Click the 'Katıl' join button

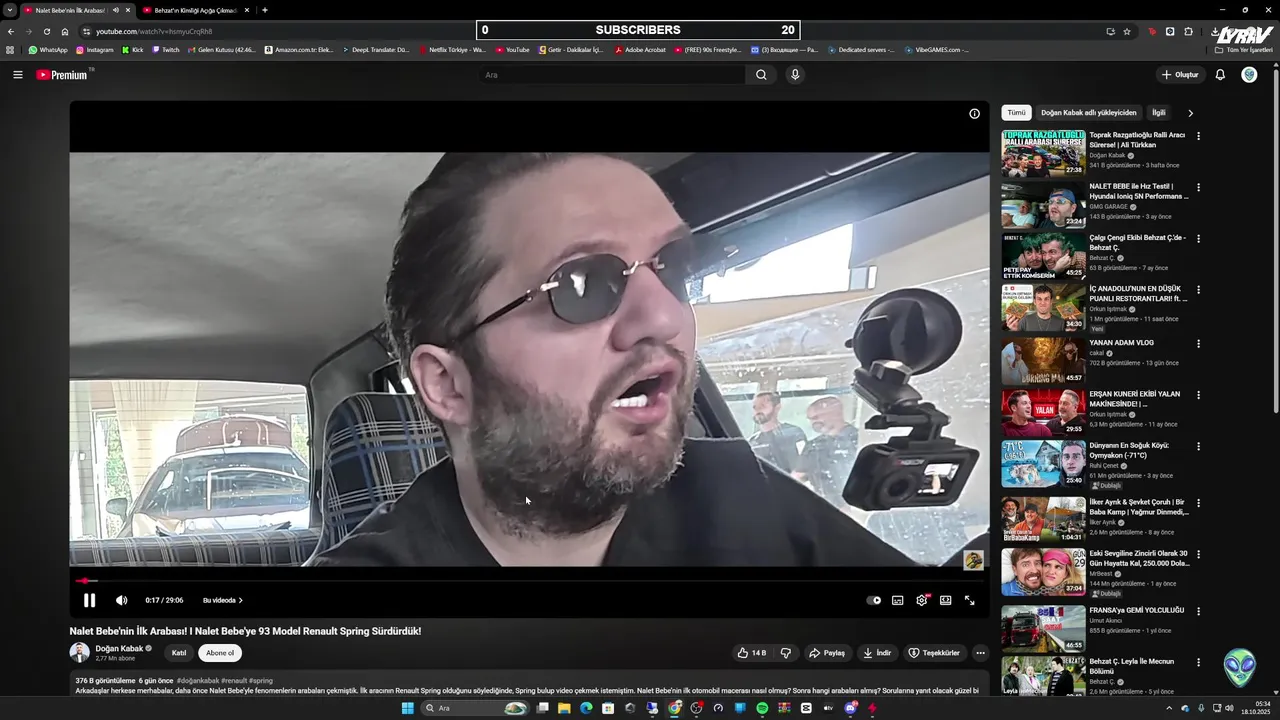click(x=179, y=653)
